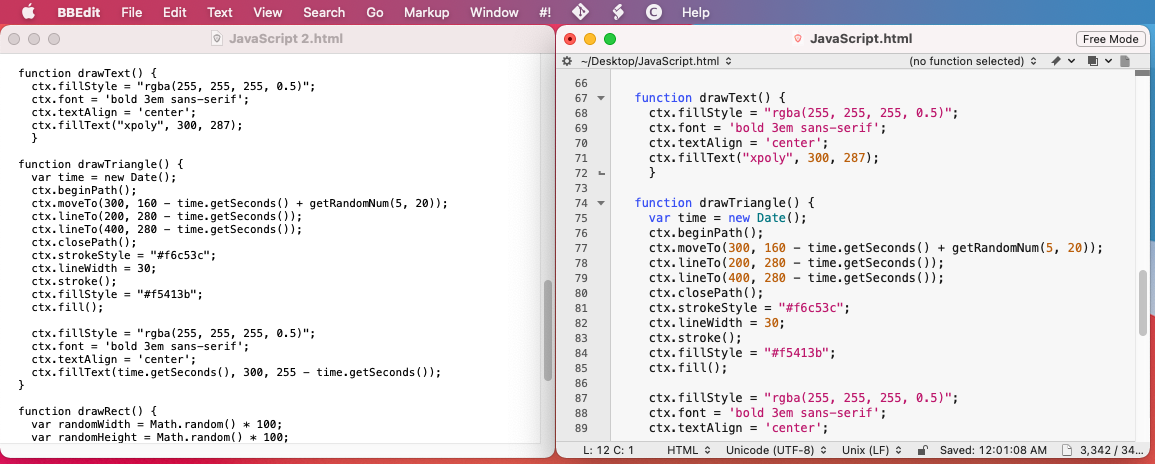
Task: Open the Help menu
Action: (x=696, y=12)
